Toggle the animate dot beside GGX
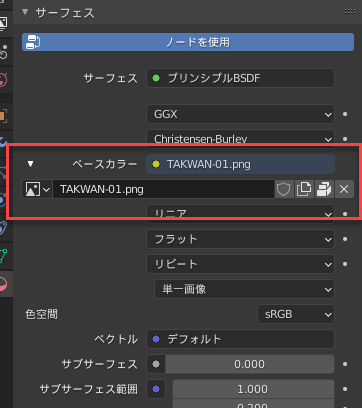This screenshot has width=362, height=408. click(345, 114)
